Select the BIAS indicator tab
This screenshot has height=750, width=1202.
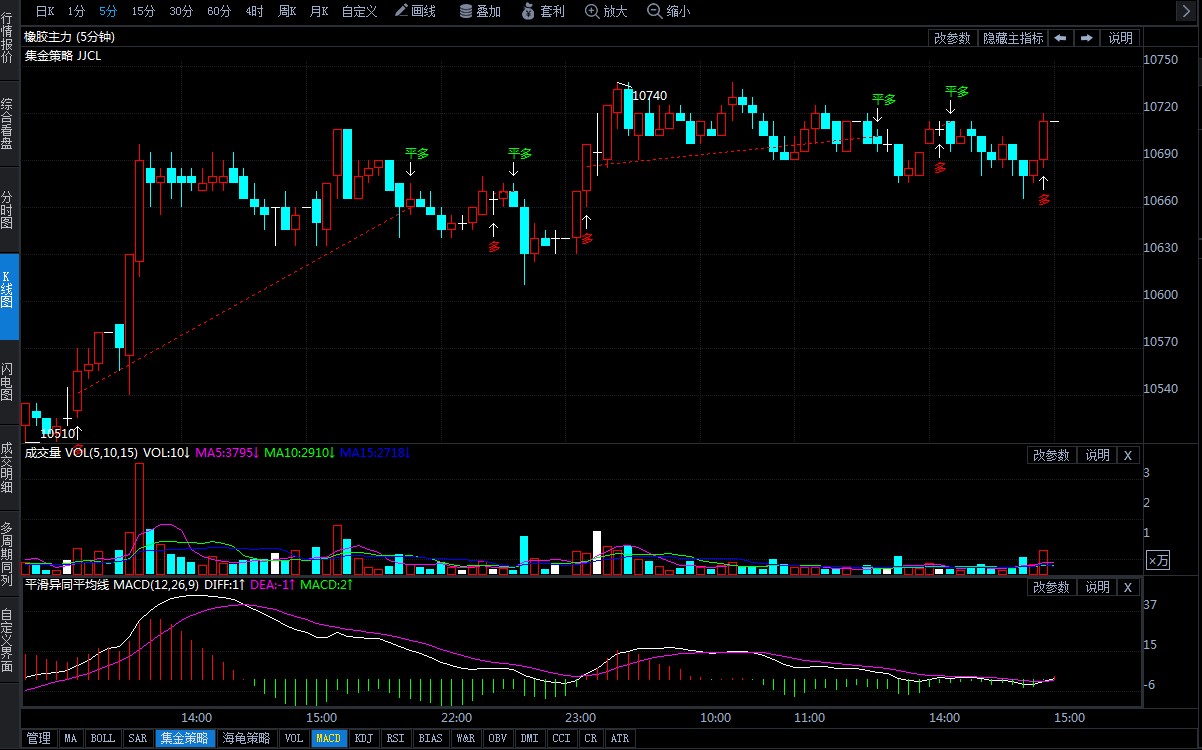(x=430, y=739)
